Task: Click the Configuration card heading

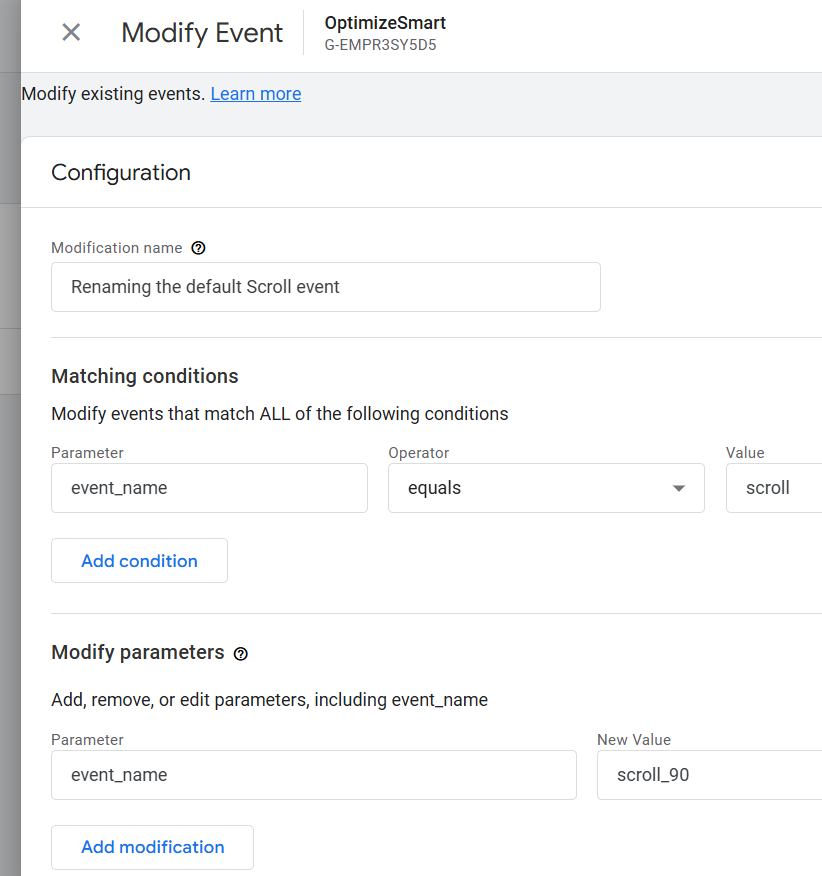Action: coord(121,172)
